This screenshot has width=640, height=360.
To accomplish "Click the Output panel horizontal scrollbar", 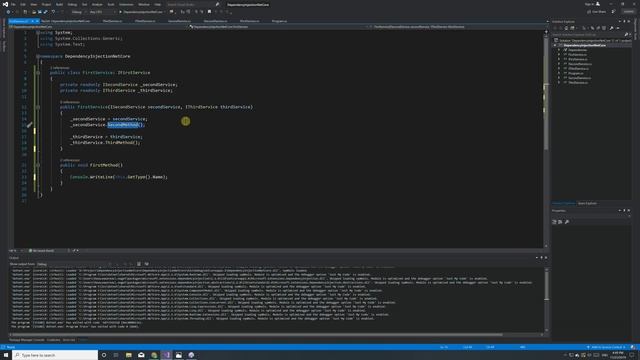I will coord(276,335).
